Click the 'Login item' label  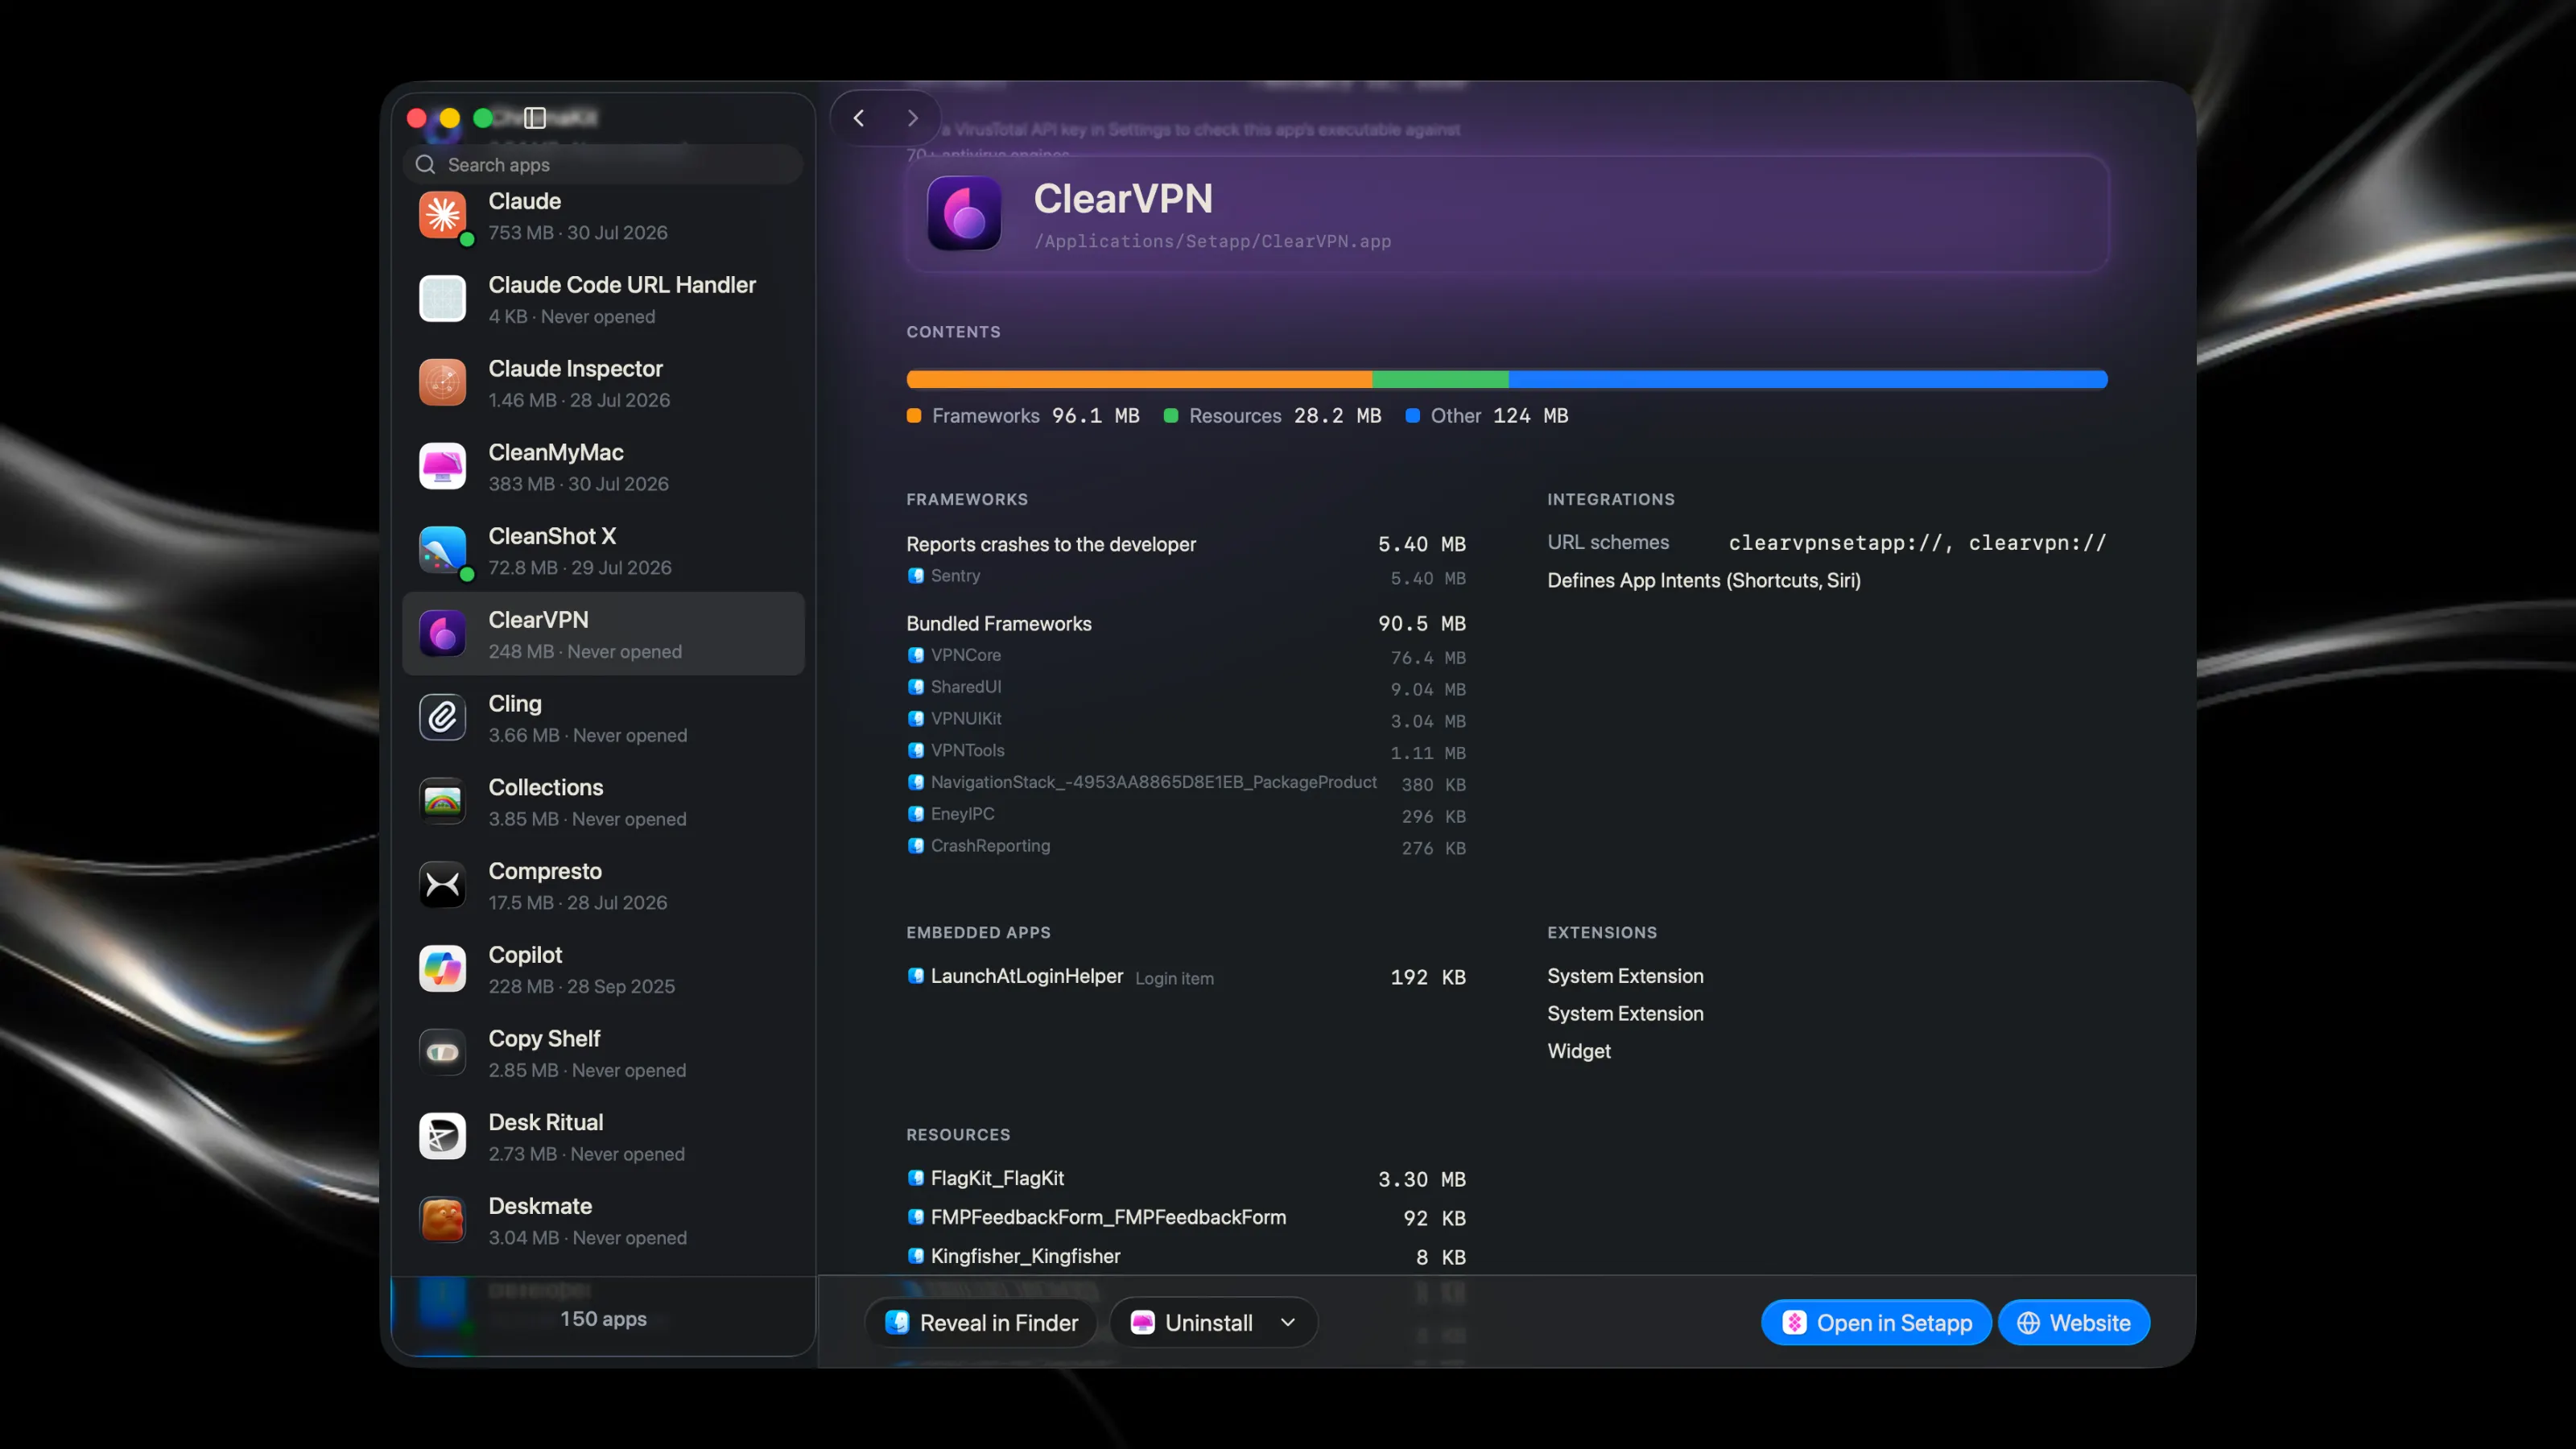1174,979
